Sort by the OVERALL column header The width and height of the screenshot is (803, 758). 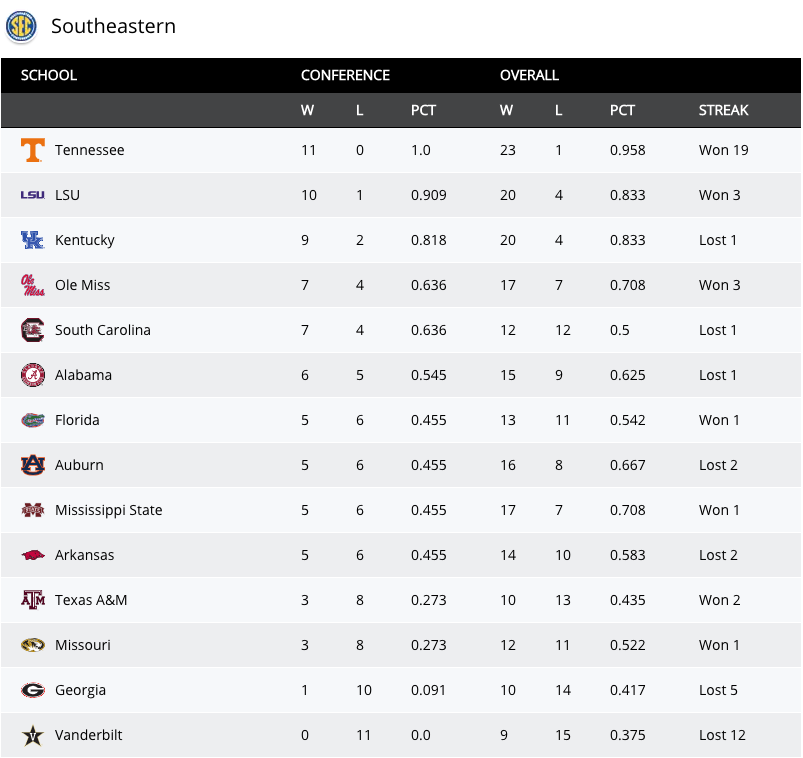point(529,75)
